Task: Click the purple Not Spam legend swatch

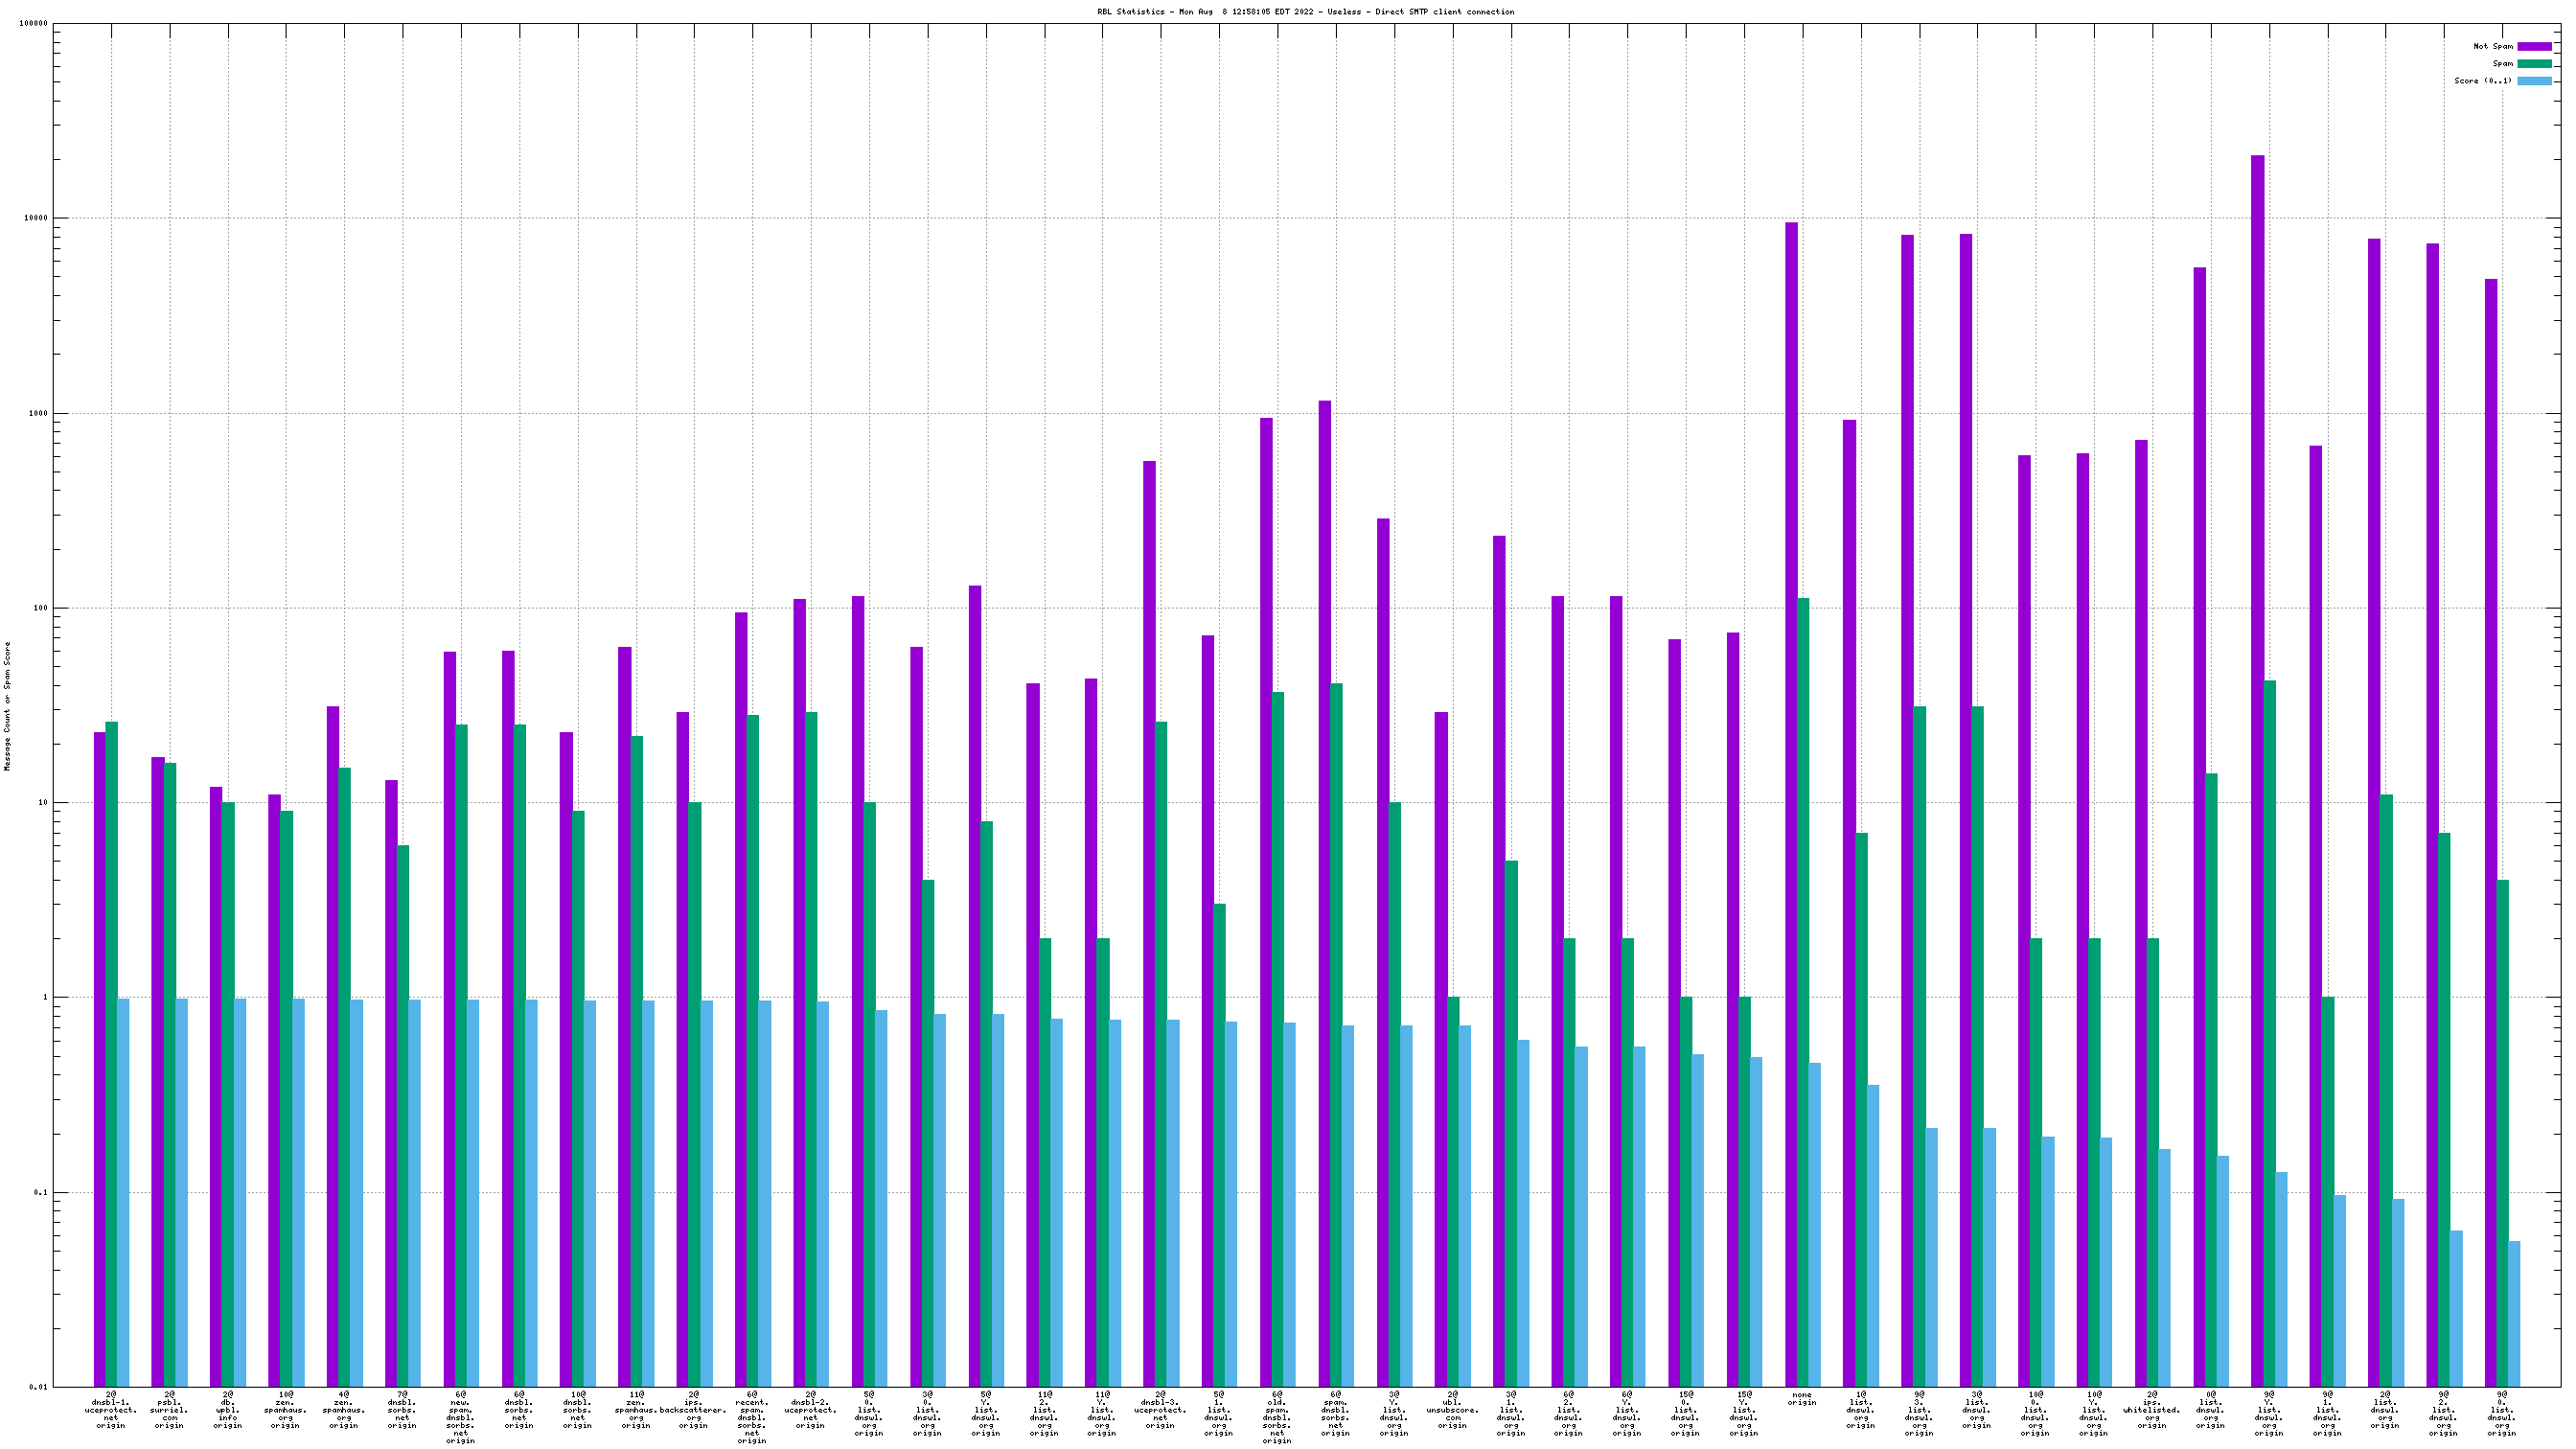Action: 2534,46
